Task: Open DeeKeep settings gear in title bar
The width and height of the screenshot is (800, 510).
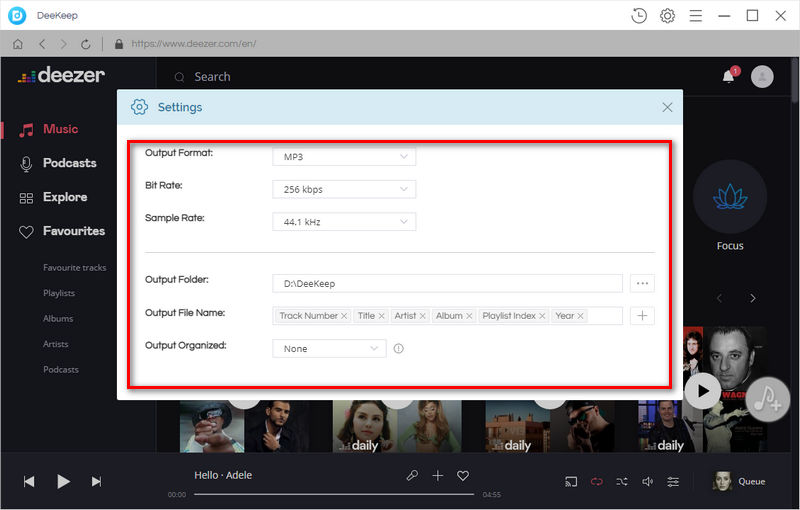Action: [667, 16]
